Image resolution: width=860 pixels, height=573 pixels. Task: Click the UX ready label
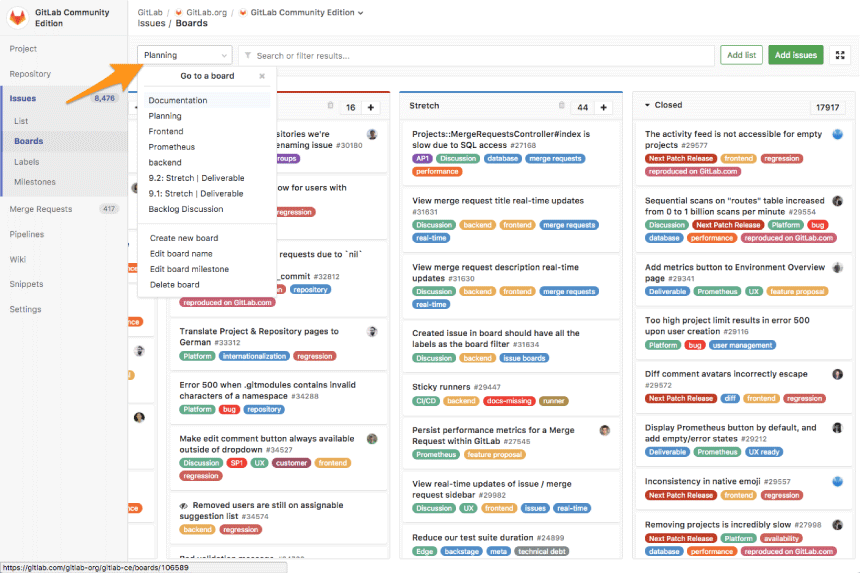pyautogui.click(x=763, y=452)
